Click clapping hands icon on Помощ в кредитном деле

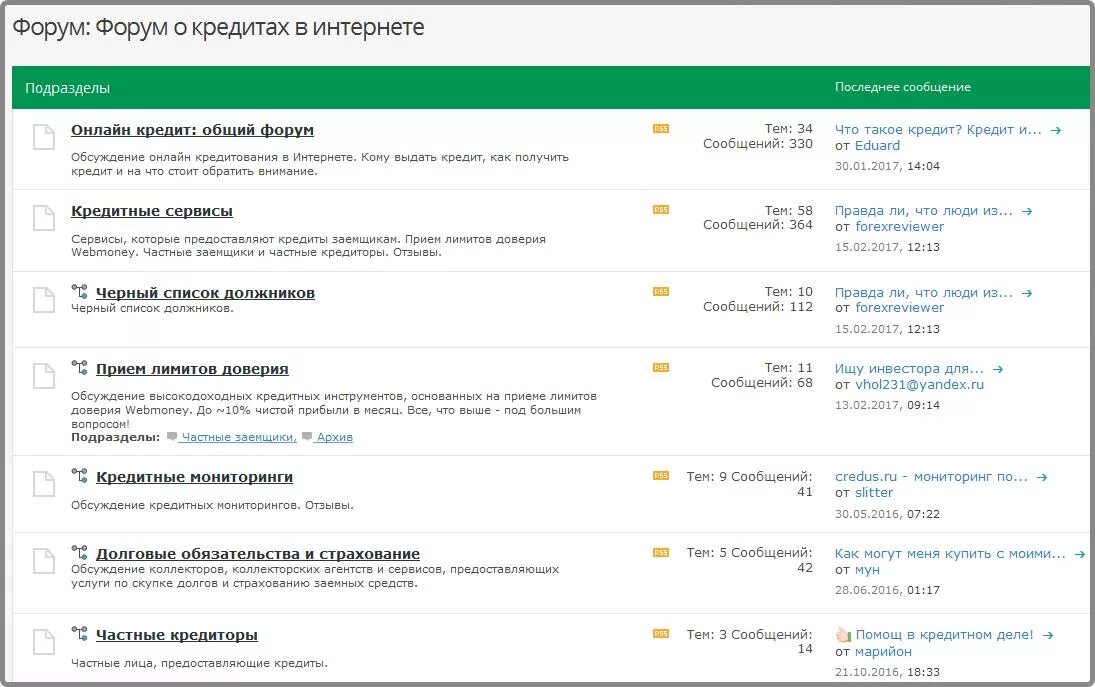[x=845, y=634]
